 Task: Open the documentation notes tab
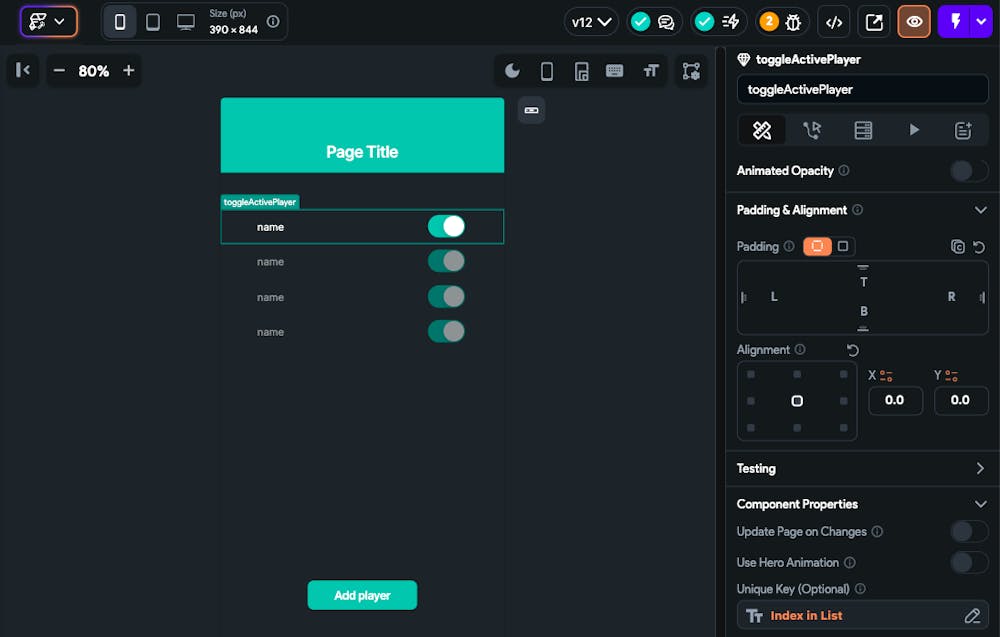point(963,131)
